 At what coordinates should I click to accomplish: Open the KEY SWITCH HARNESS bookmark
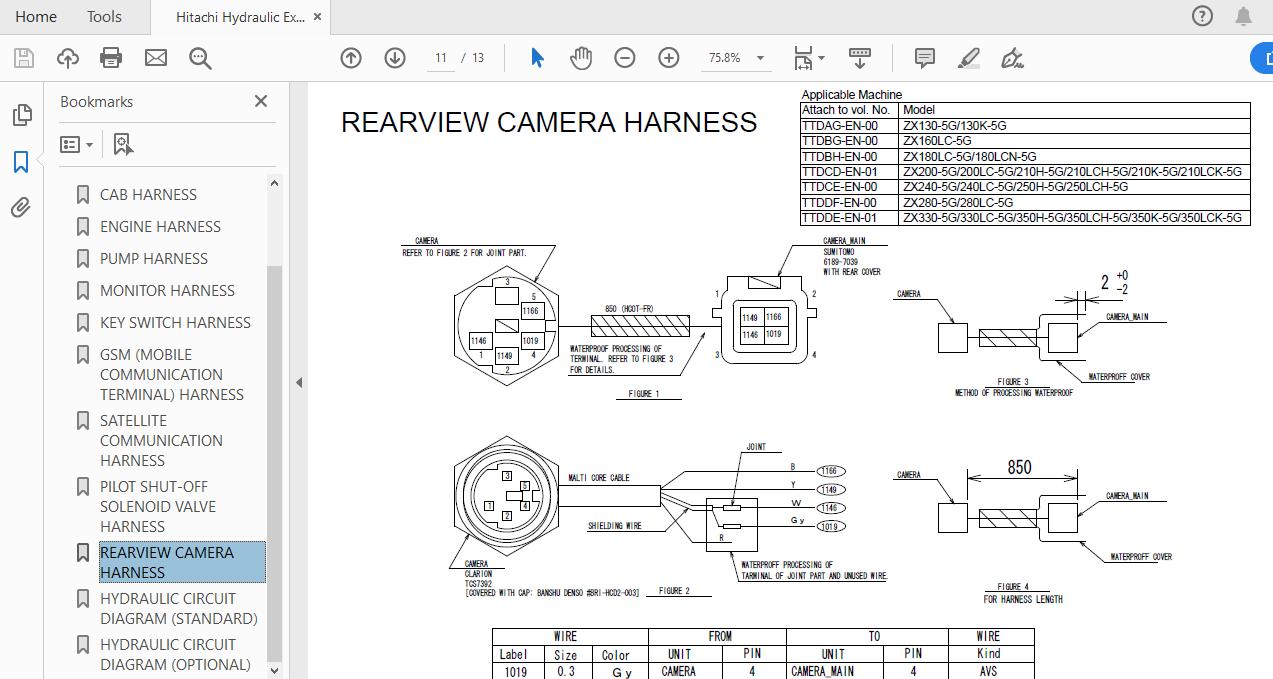175,322
